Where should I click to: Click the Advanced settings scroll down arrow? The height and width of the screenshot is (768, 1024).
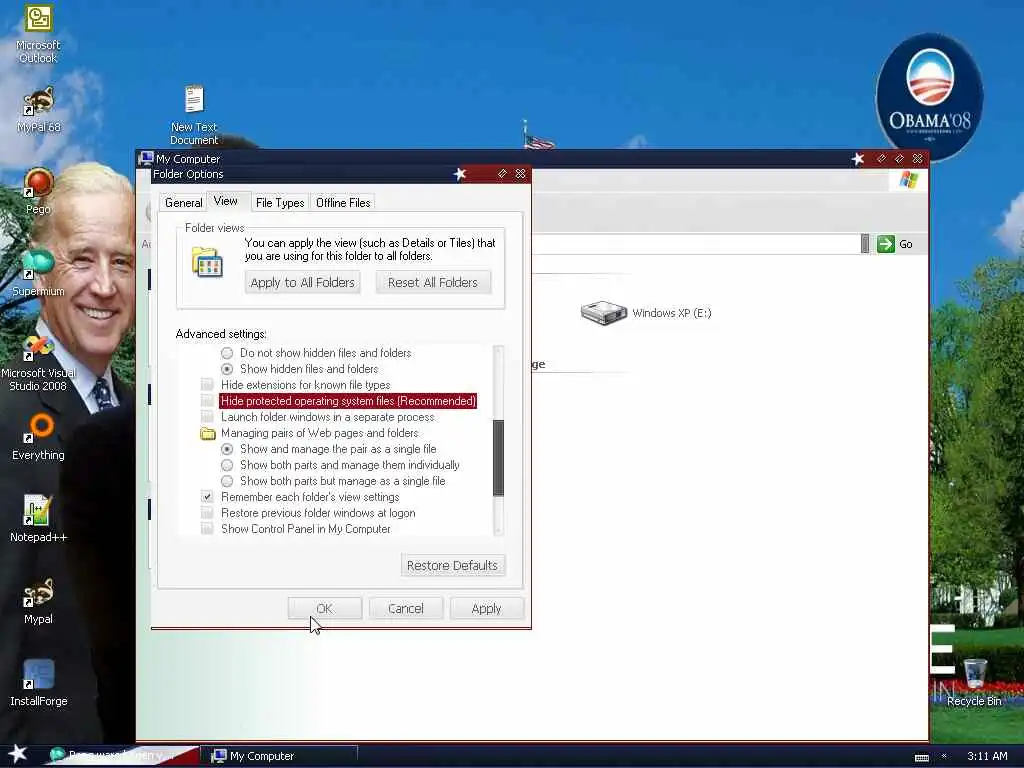498,529
